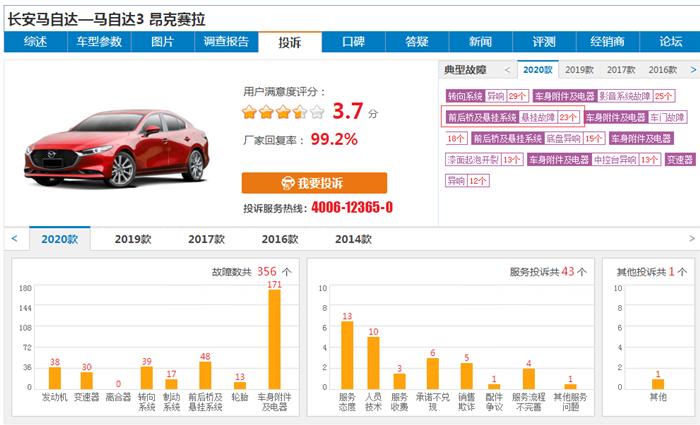The width and height of the screenshot is (700, 425).
Task: Click the 人员技术 bar showing 10
Action: [374, 362]
